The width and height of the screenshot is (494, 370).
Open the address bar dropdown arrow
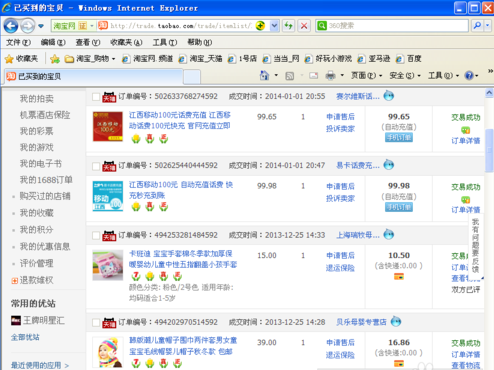click(x=274, y=26)
